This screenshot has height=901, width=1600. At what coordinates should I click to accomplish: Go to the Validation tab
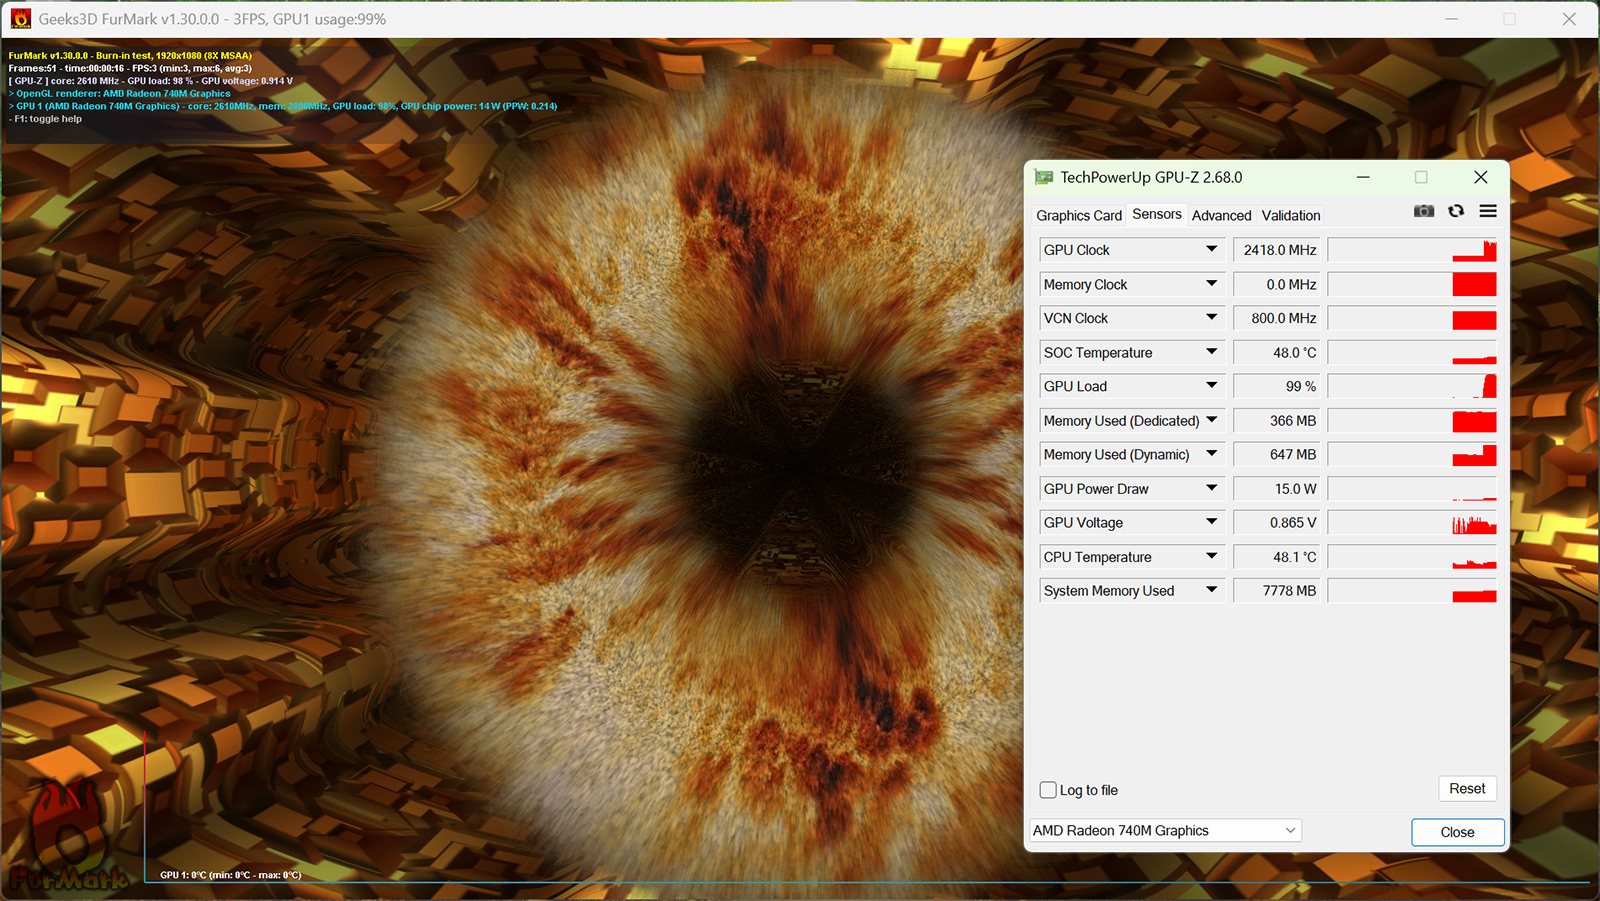point(1290,216)
